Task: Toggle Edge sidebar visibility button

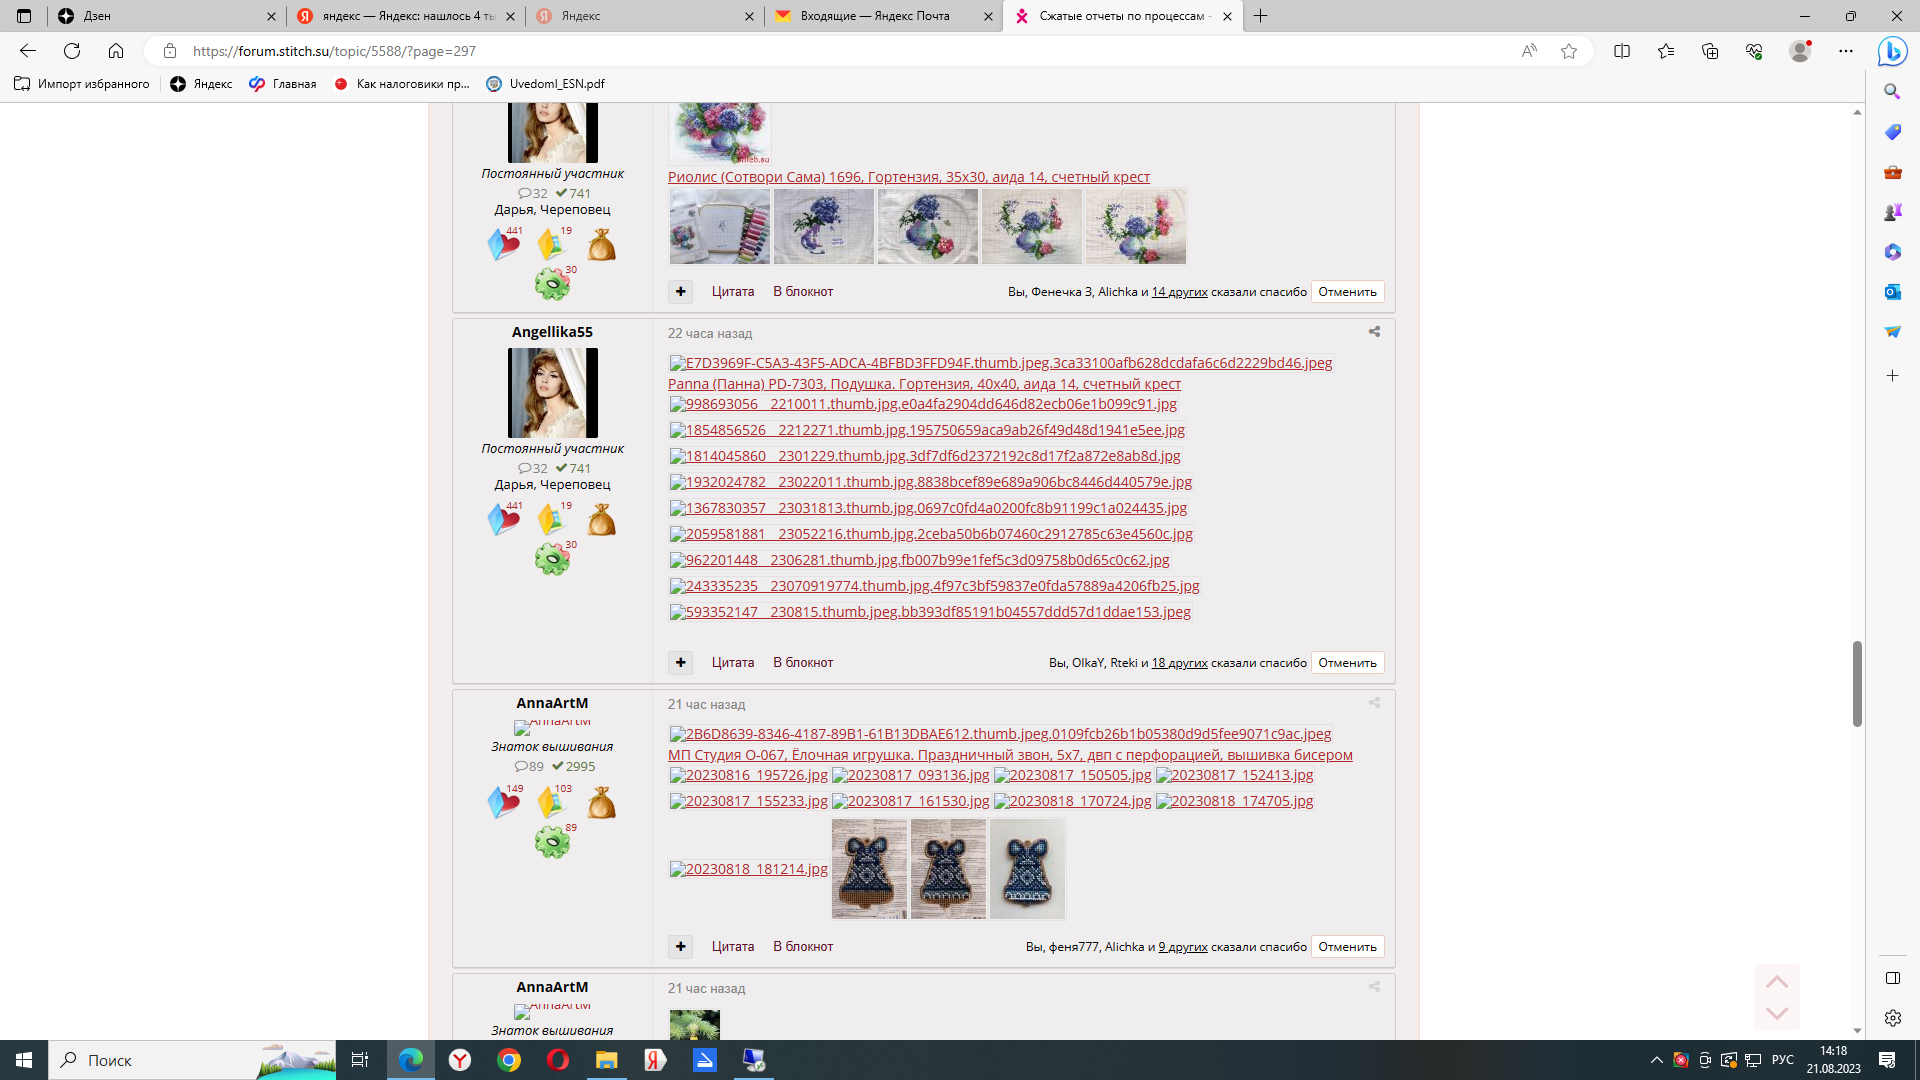Action: click(1892, 978)
